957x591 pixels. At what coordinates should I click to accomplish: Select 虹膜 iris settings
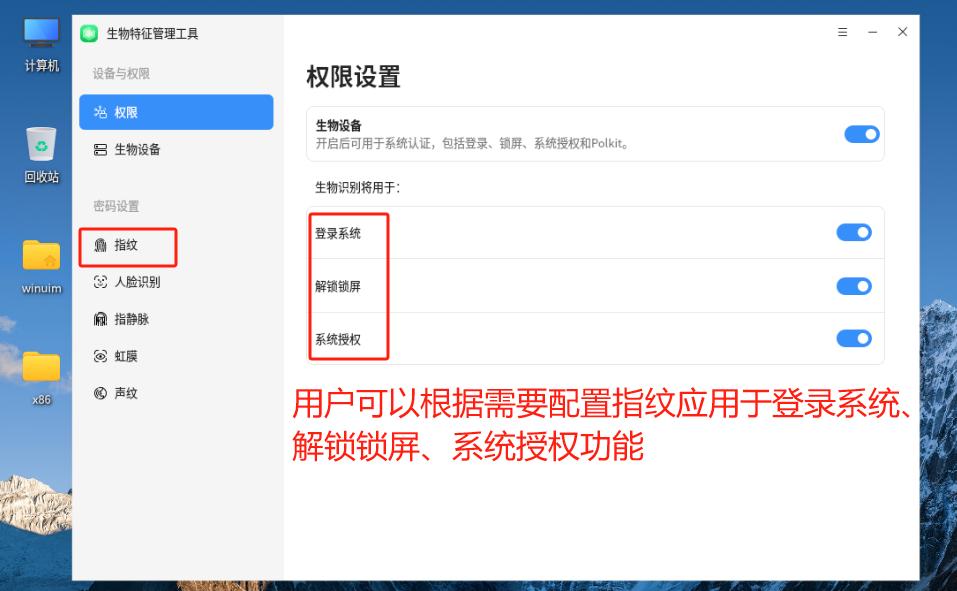(x=176, y=357)
